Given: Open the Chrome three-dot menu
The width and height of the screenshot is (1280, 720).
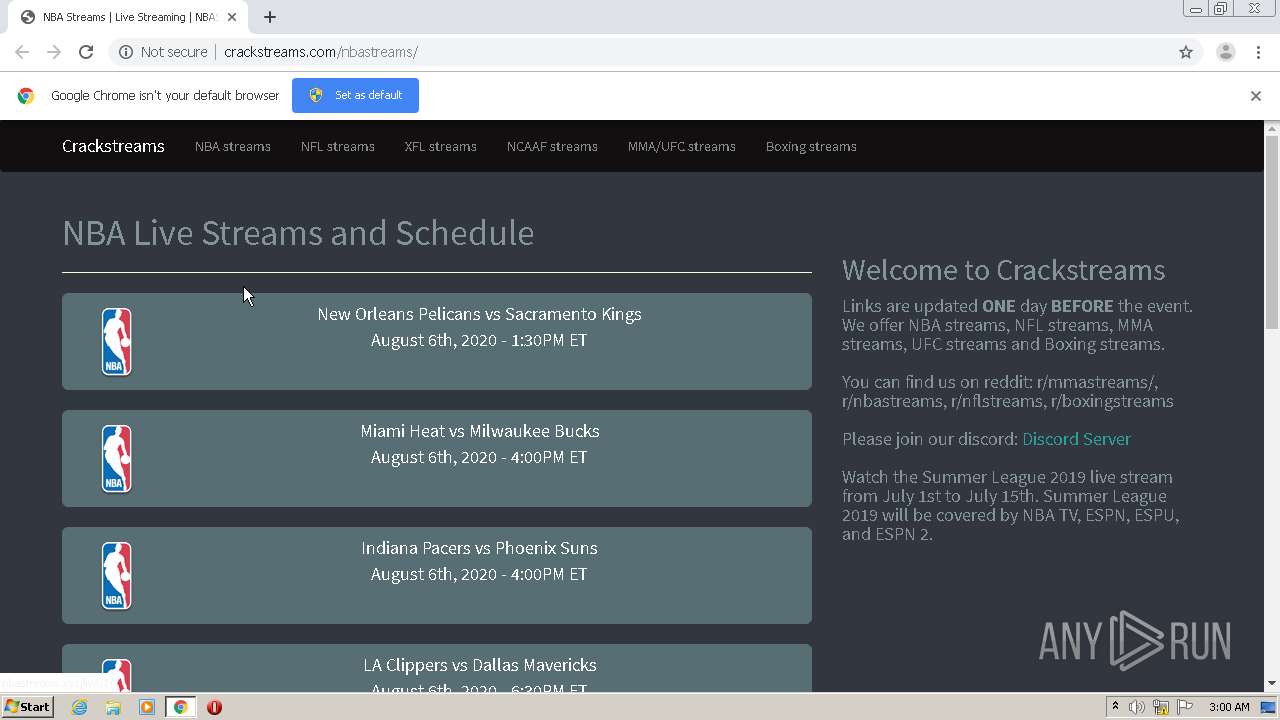Looking at the screenshot, I should coord(1258,52).
